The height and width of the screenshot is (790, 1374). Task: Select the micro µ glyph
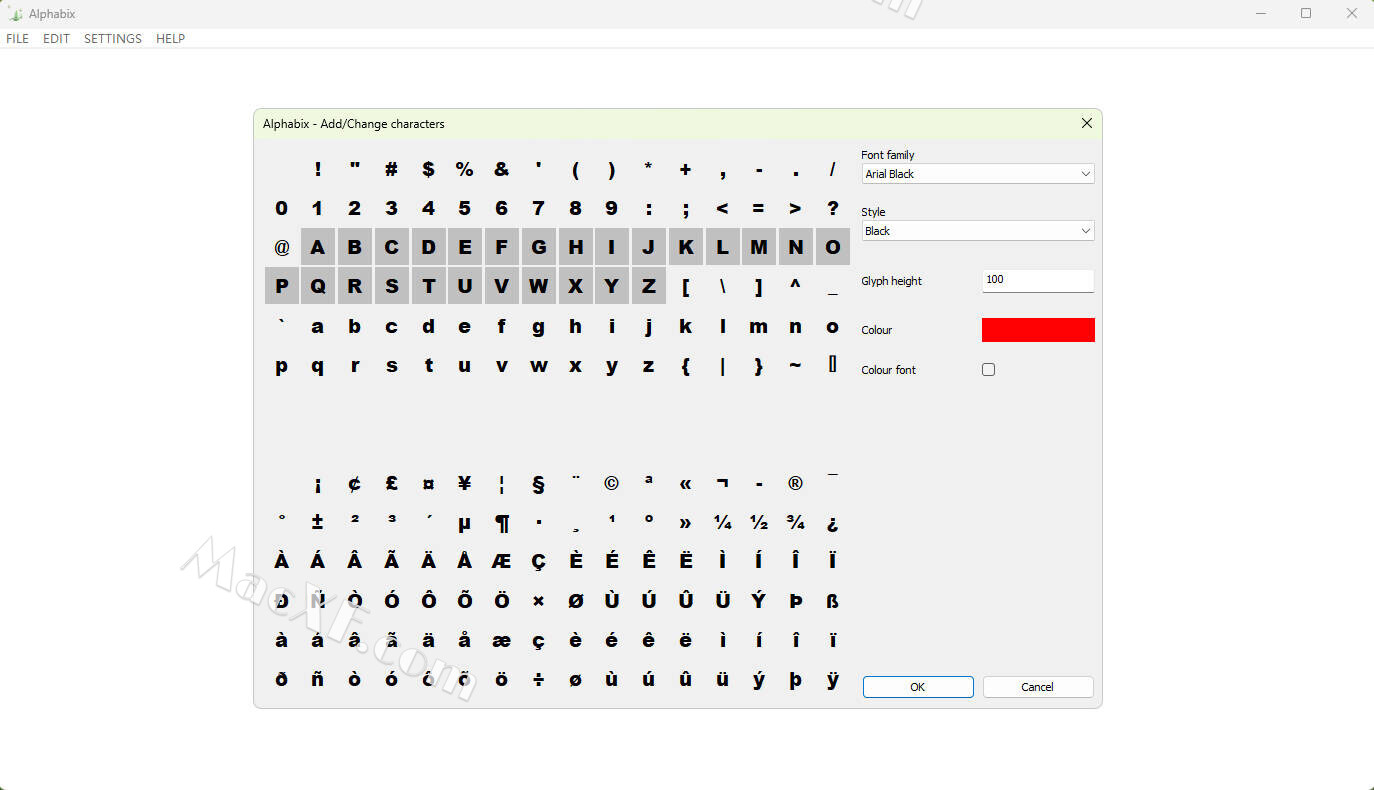click(465, 522)
